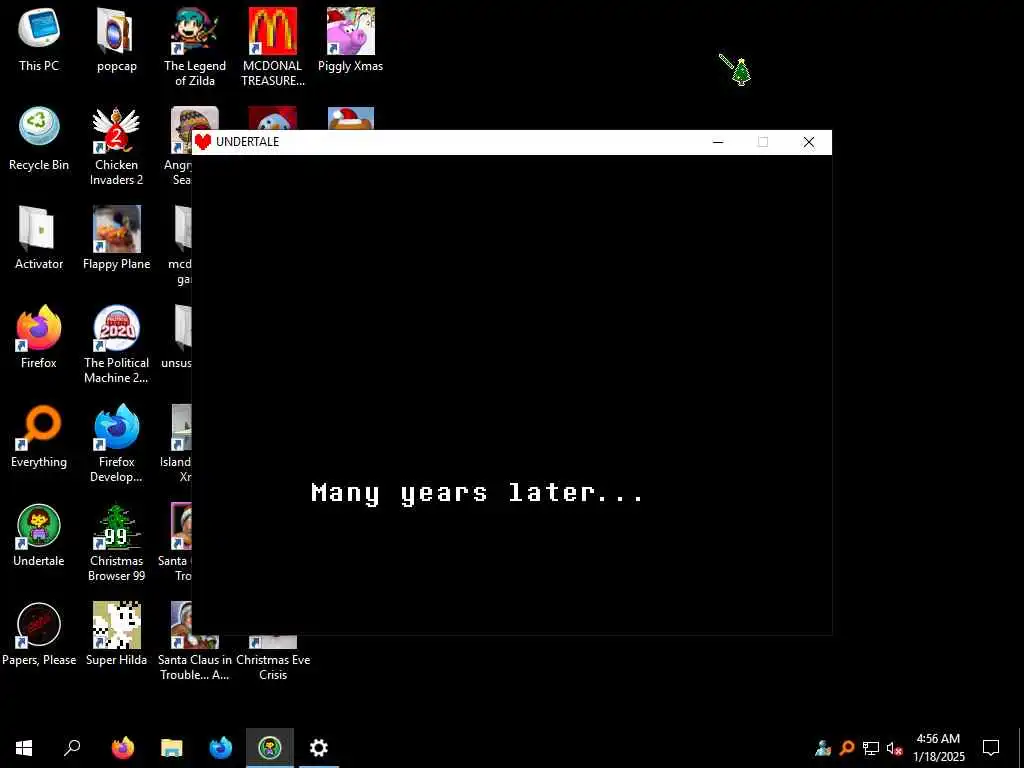Open File Explorer from the taskbar
1024x768 pixels.
(172, 748)
